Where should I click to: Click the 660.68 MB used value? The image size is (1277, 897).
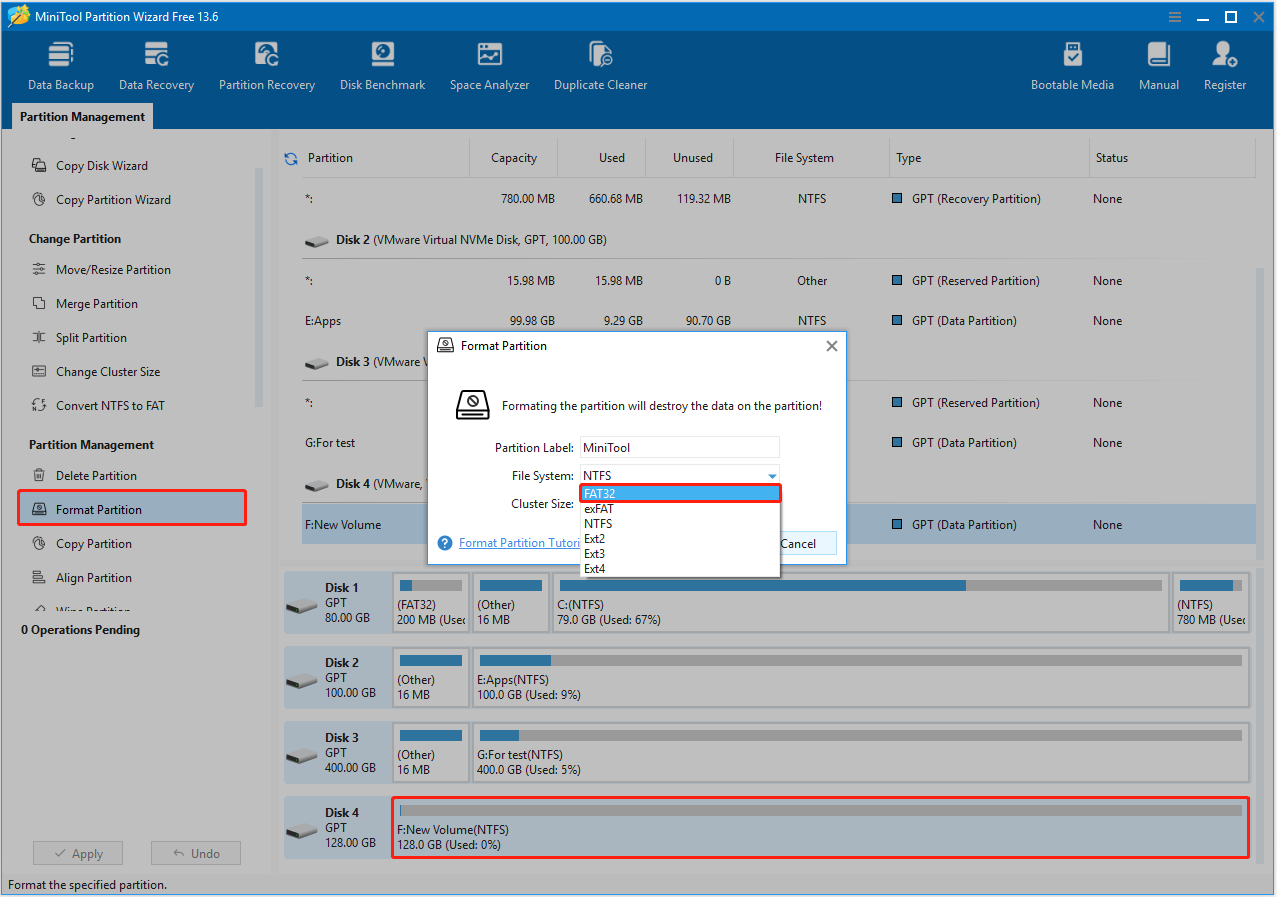pyautogui.click(x=616, y=199)
